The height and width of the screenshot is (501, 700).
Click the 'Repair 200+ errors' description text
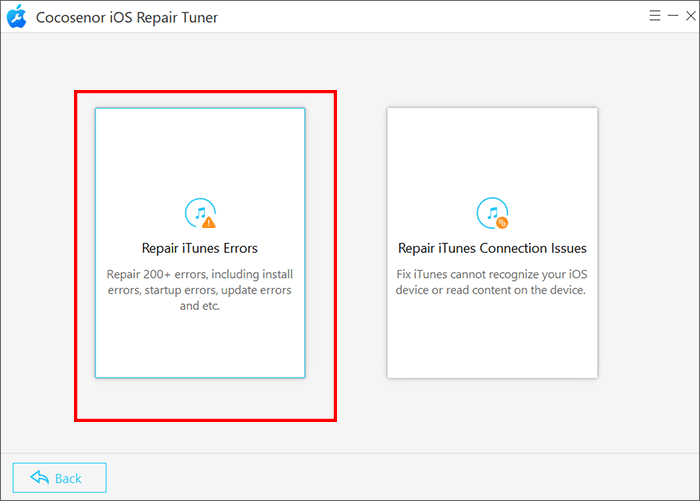(200, 290)
